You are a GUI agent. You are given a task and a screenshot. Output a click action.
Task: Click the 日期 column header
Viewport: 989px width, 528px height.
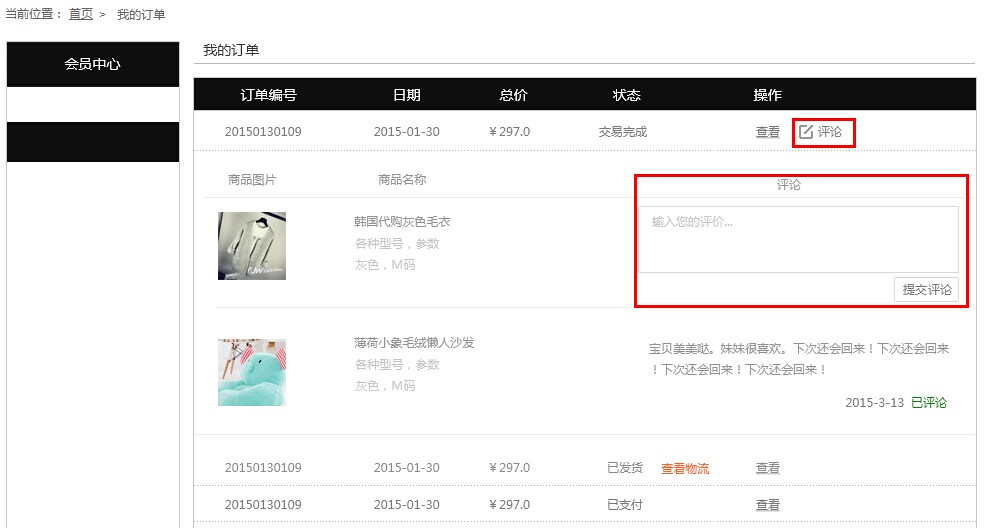(x=406, y=95)
